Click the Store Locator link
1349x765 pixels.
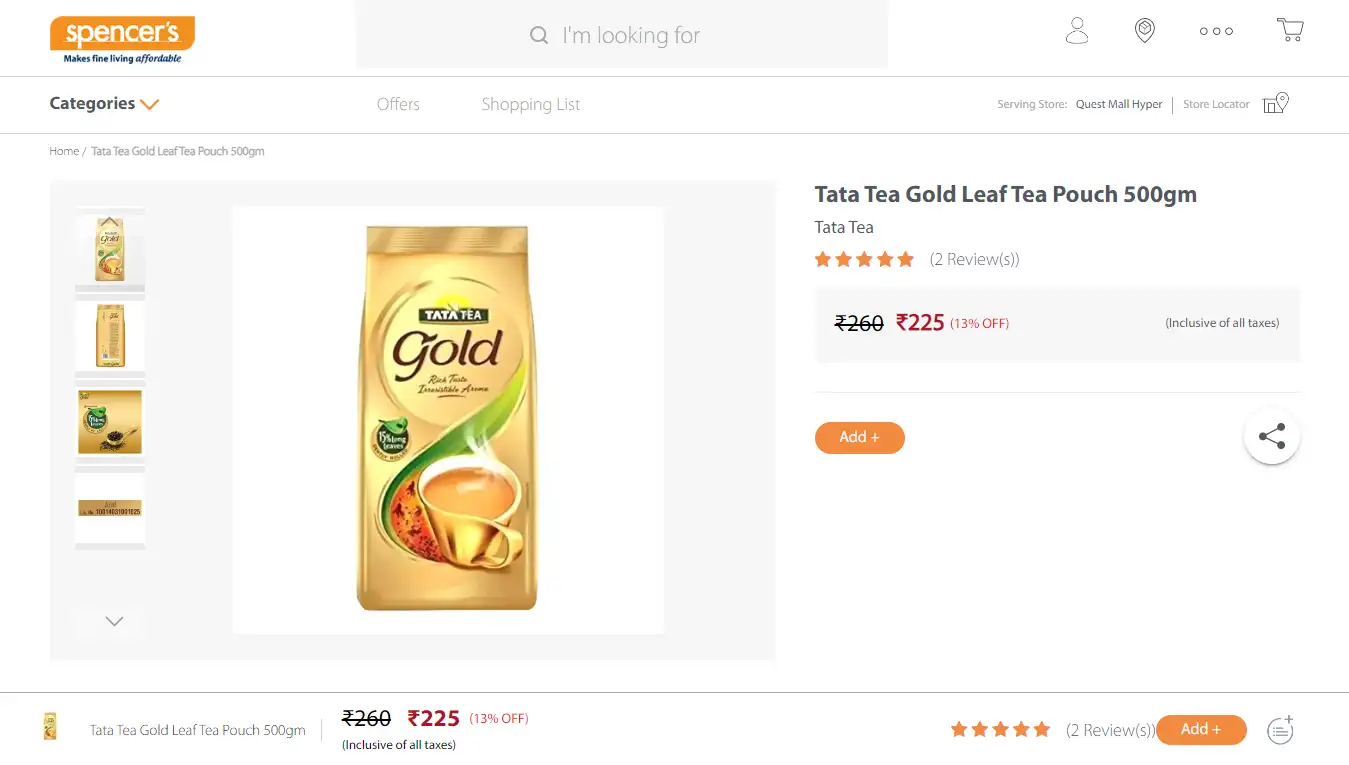[x=1216, y=104]
